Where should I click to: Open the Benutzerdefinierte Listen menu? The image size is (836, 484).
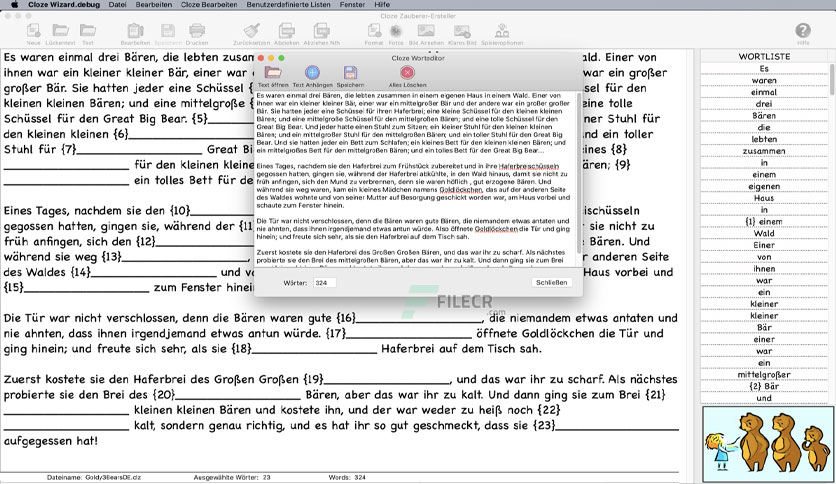click(x=288, y=4)
